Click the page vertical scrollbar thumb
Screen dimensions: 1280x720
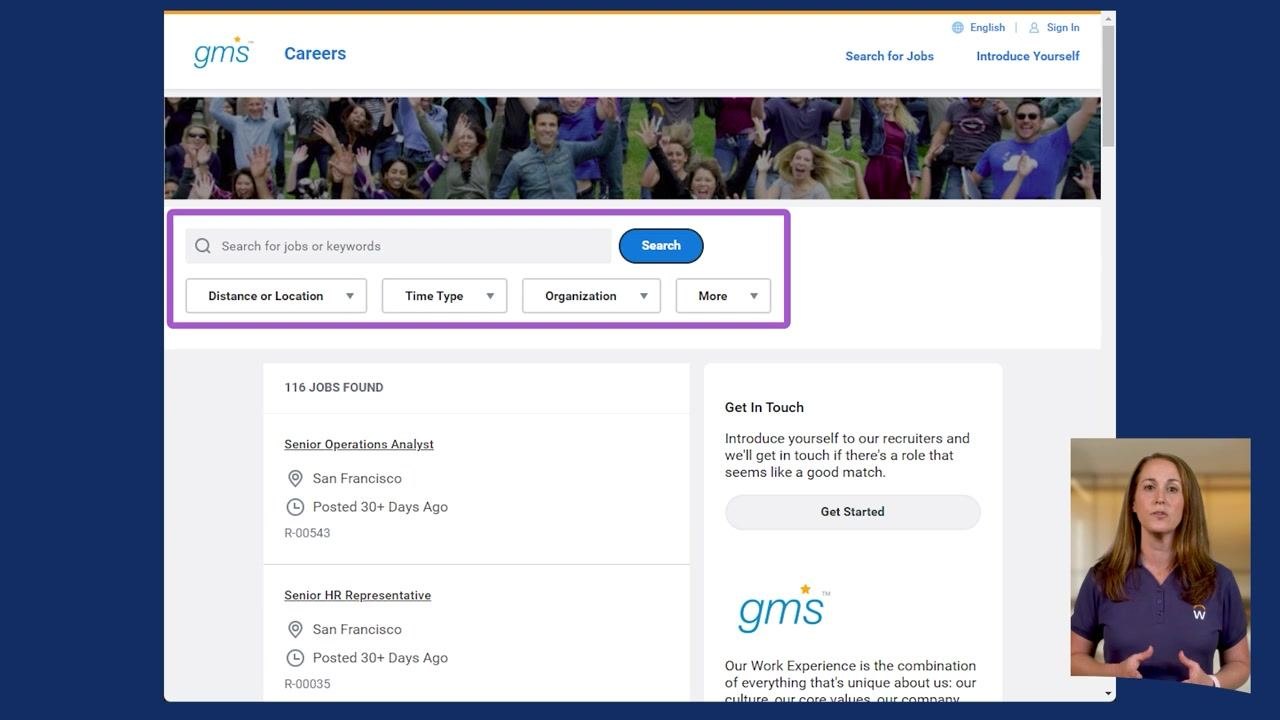pyautogui.click(x=1108, y=88)
